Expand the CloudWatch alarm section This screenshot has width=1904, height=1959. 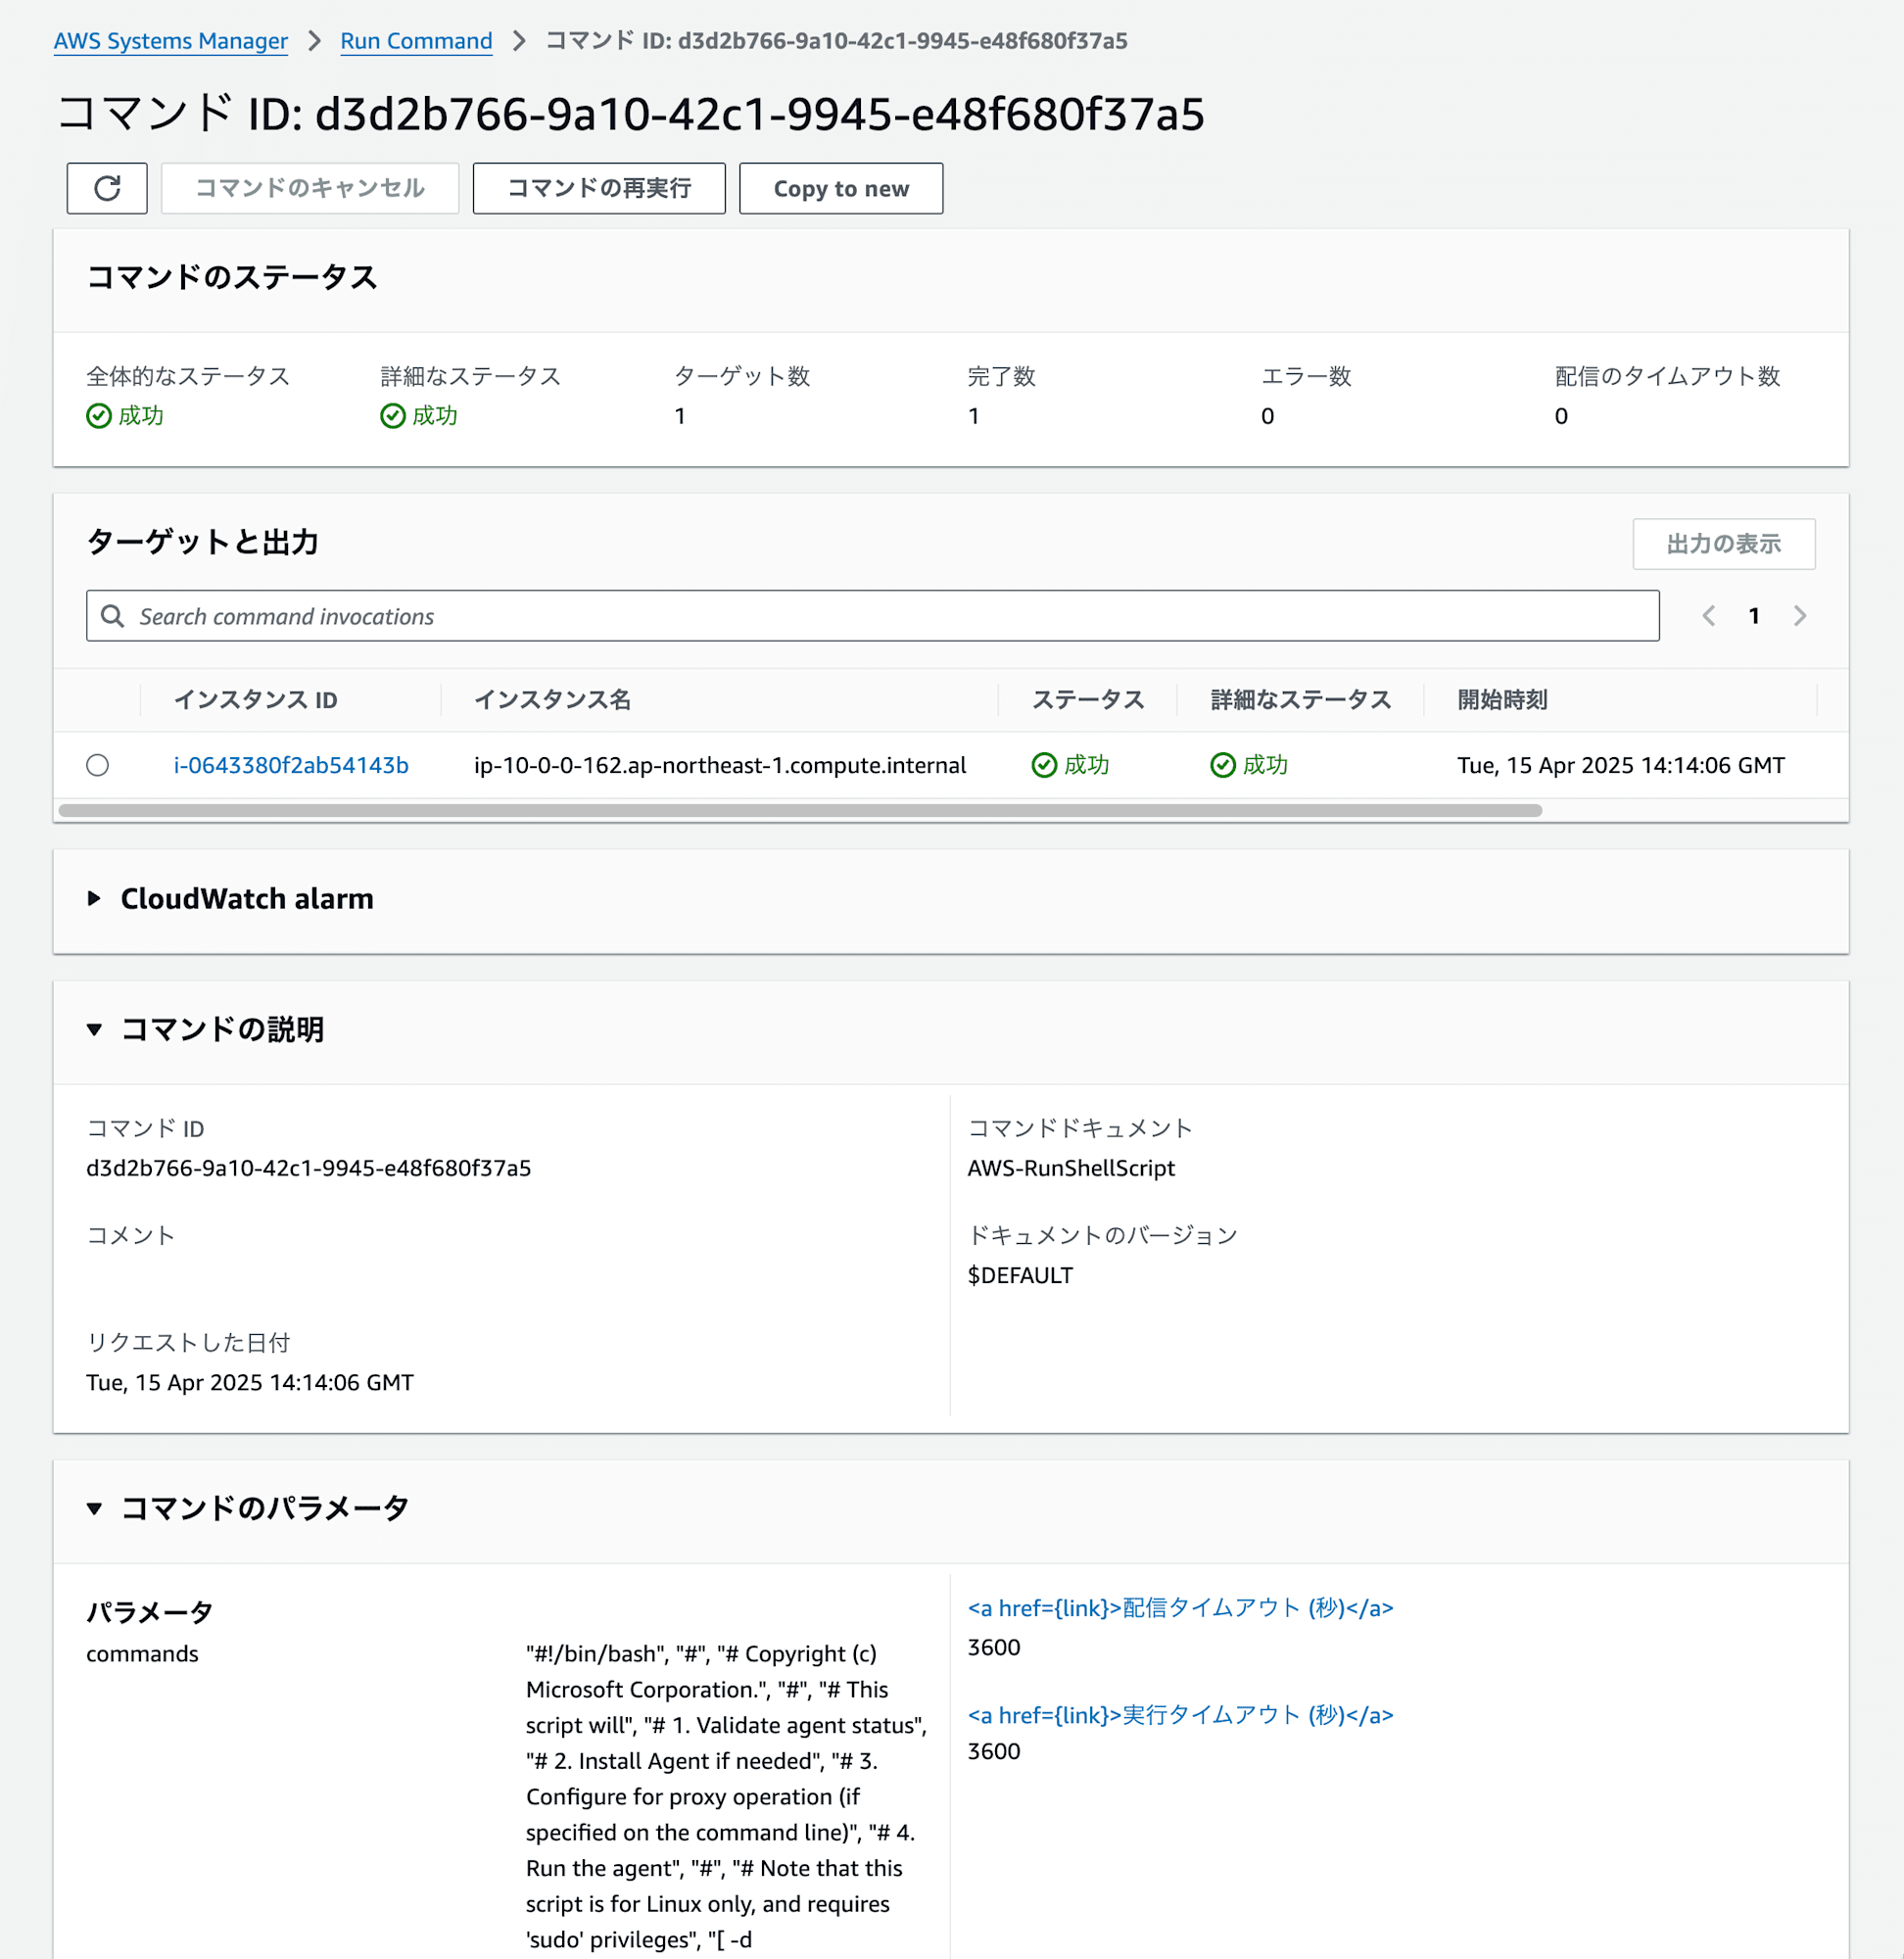click(94, 898)
